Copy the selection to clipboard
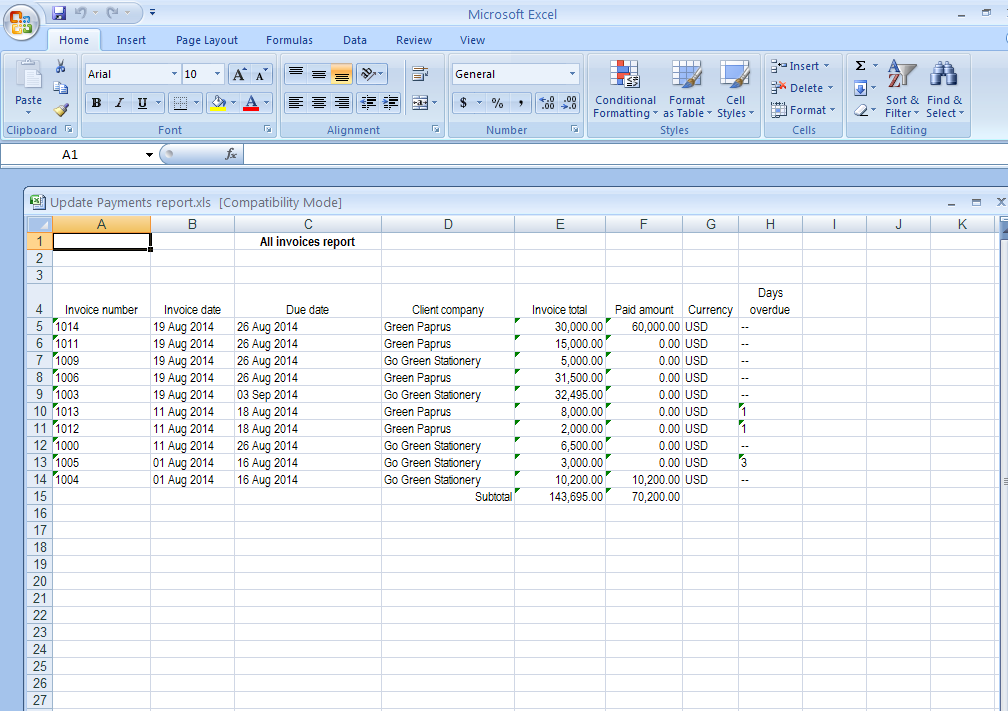The height and width of the screenshot is (711, 1008). (60, 87)
